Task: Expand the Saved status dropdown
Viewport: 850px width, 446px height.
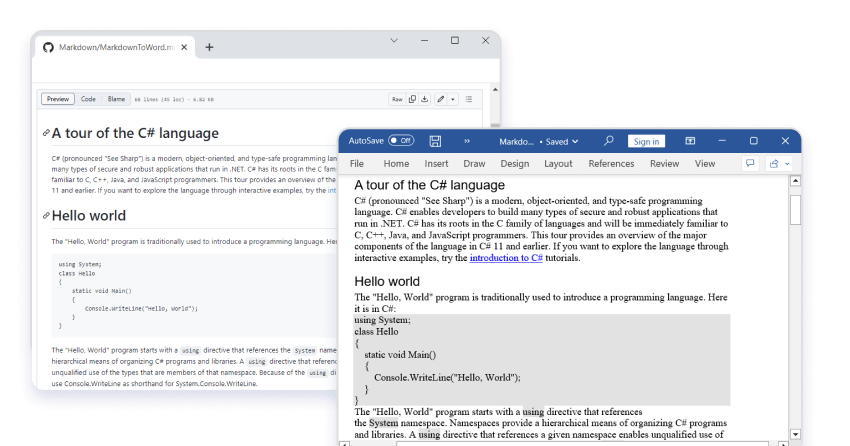Action: [x=575, y=141]
